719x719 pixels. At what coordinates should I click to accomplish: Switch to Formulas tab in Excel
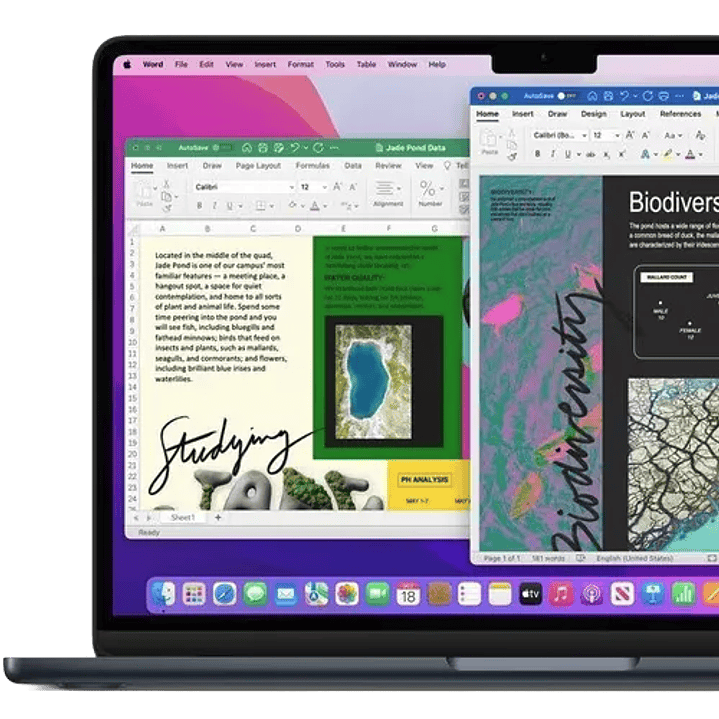(x=312, y=166)
